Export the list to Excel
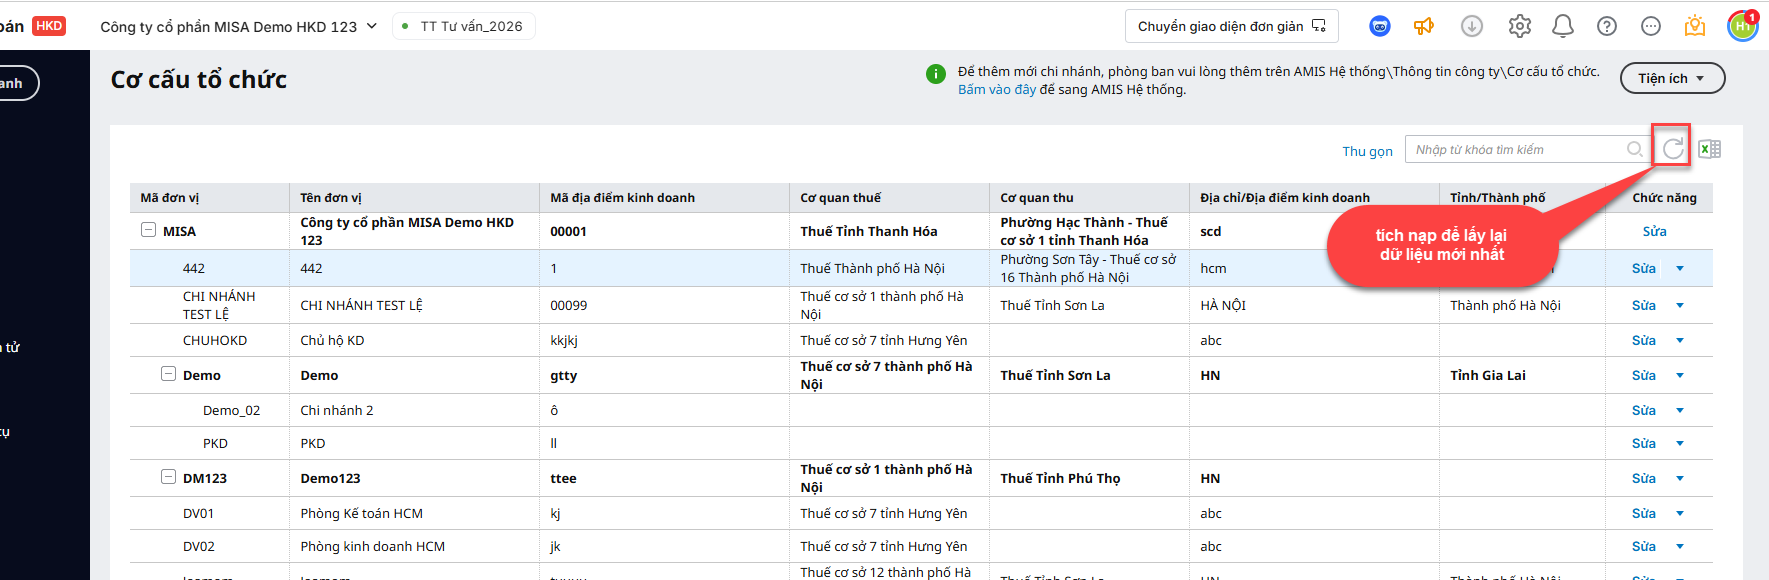Image resolution: width=1769 pixels, height=580 pixels. pyautogui.click(x=1710, y=149)
